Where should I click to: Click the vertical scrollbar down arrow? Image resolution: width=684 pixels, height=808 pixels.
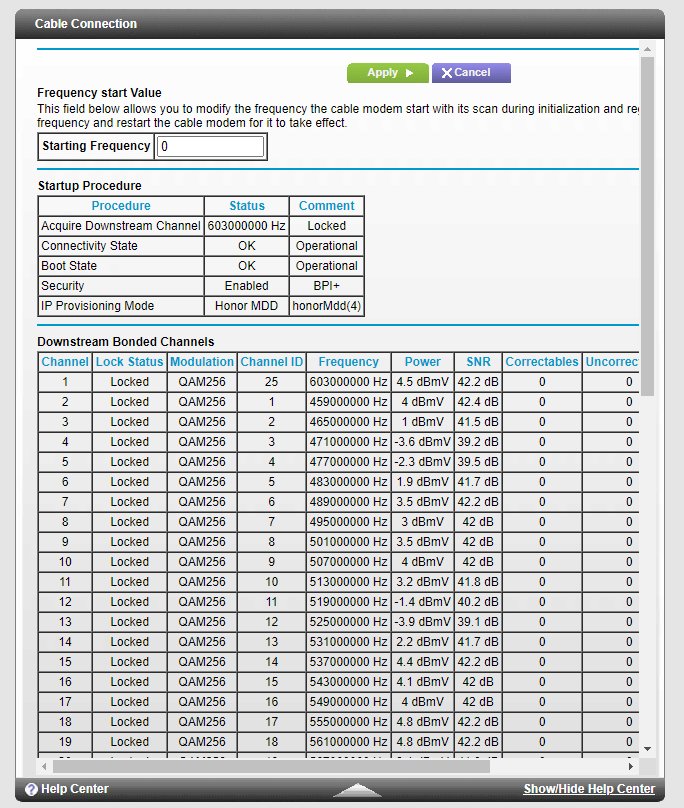coord(647,748)
